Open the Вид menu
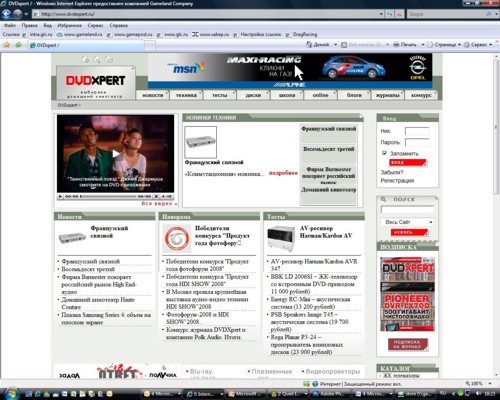500x400 pixels. (47, 25)
